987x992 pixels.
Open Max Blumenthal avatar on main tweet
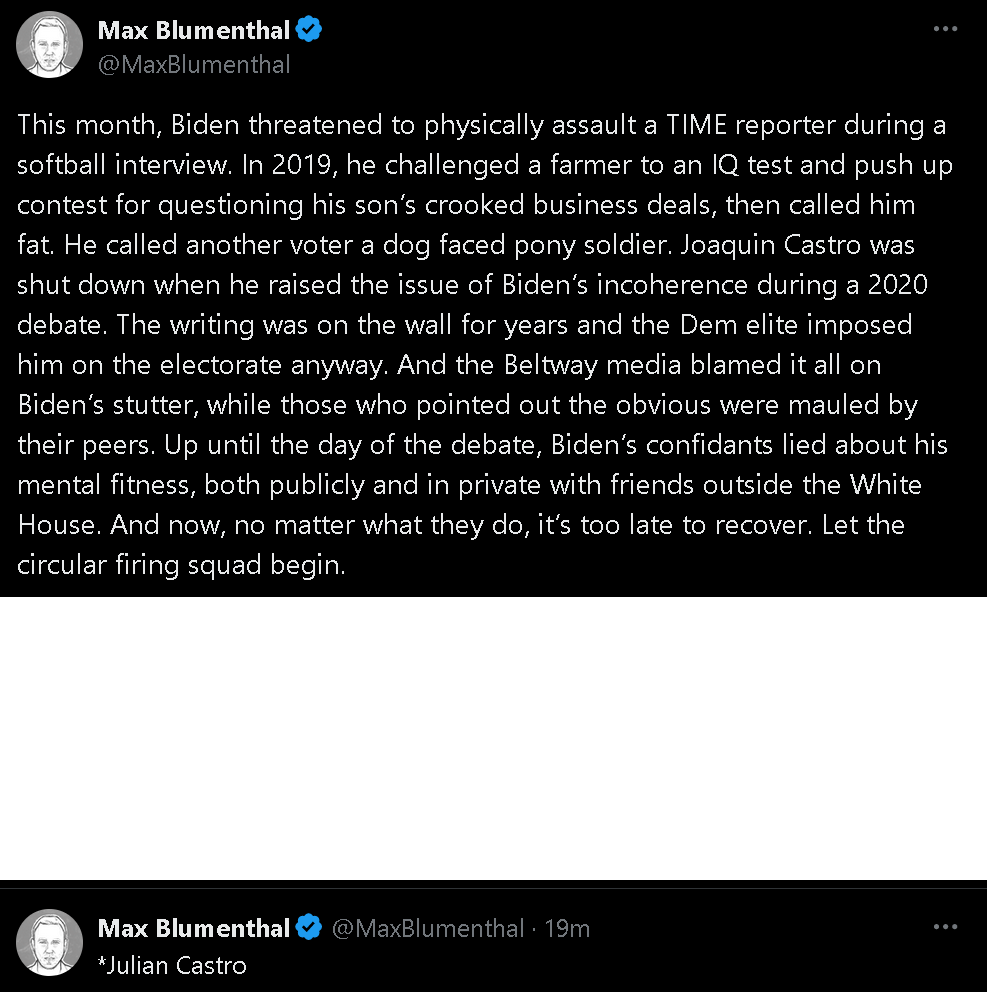(x=49, y=45)
